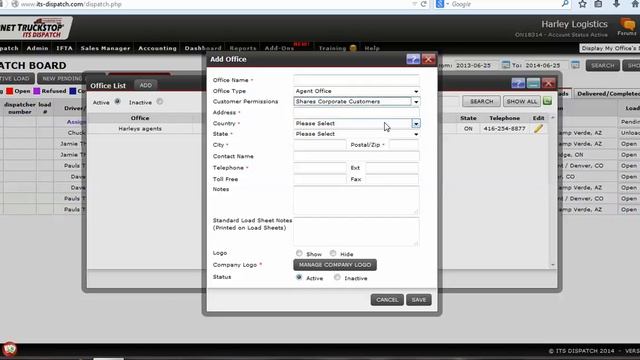Click the Office Name input field
640x360 pixels.
(x=356, y=80)
